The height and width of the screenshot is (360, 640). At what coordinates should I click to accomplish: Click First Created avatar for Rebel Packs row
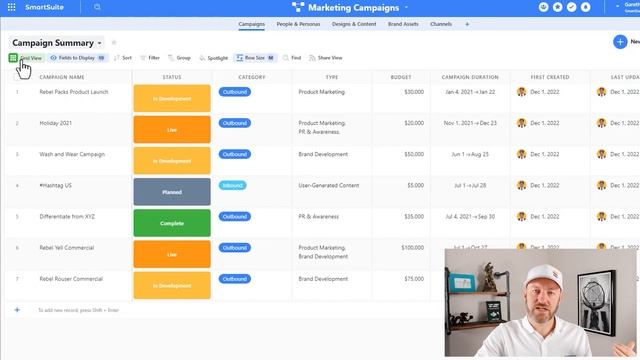coord(522,92)
